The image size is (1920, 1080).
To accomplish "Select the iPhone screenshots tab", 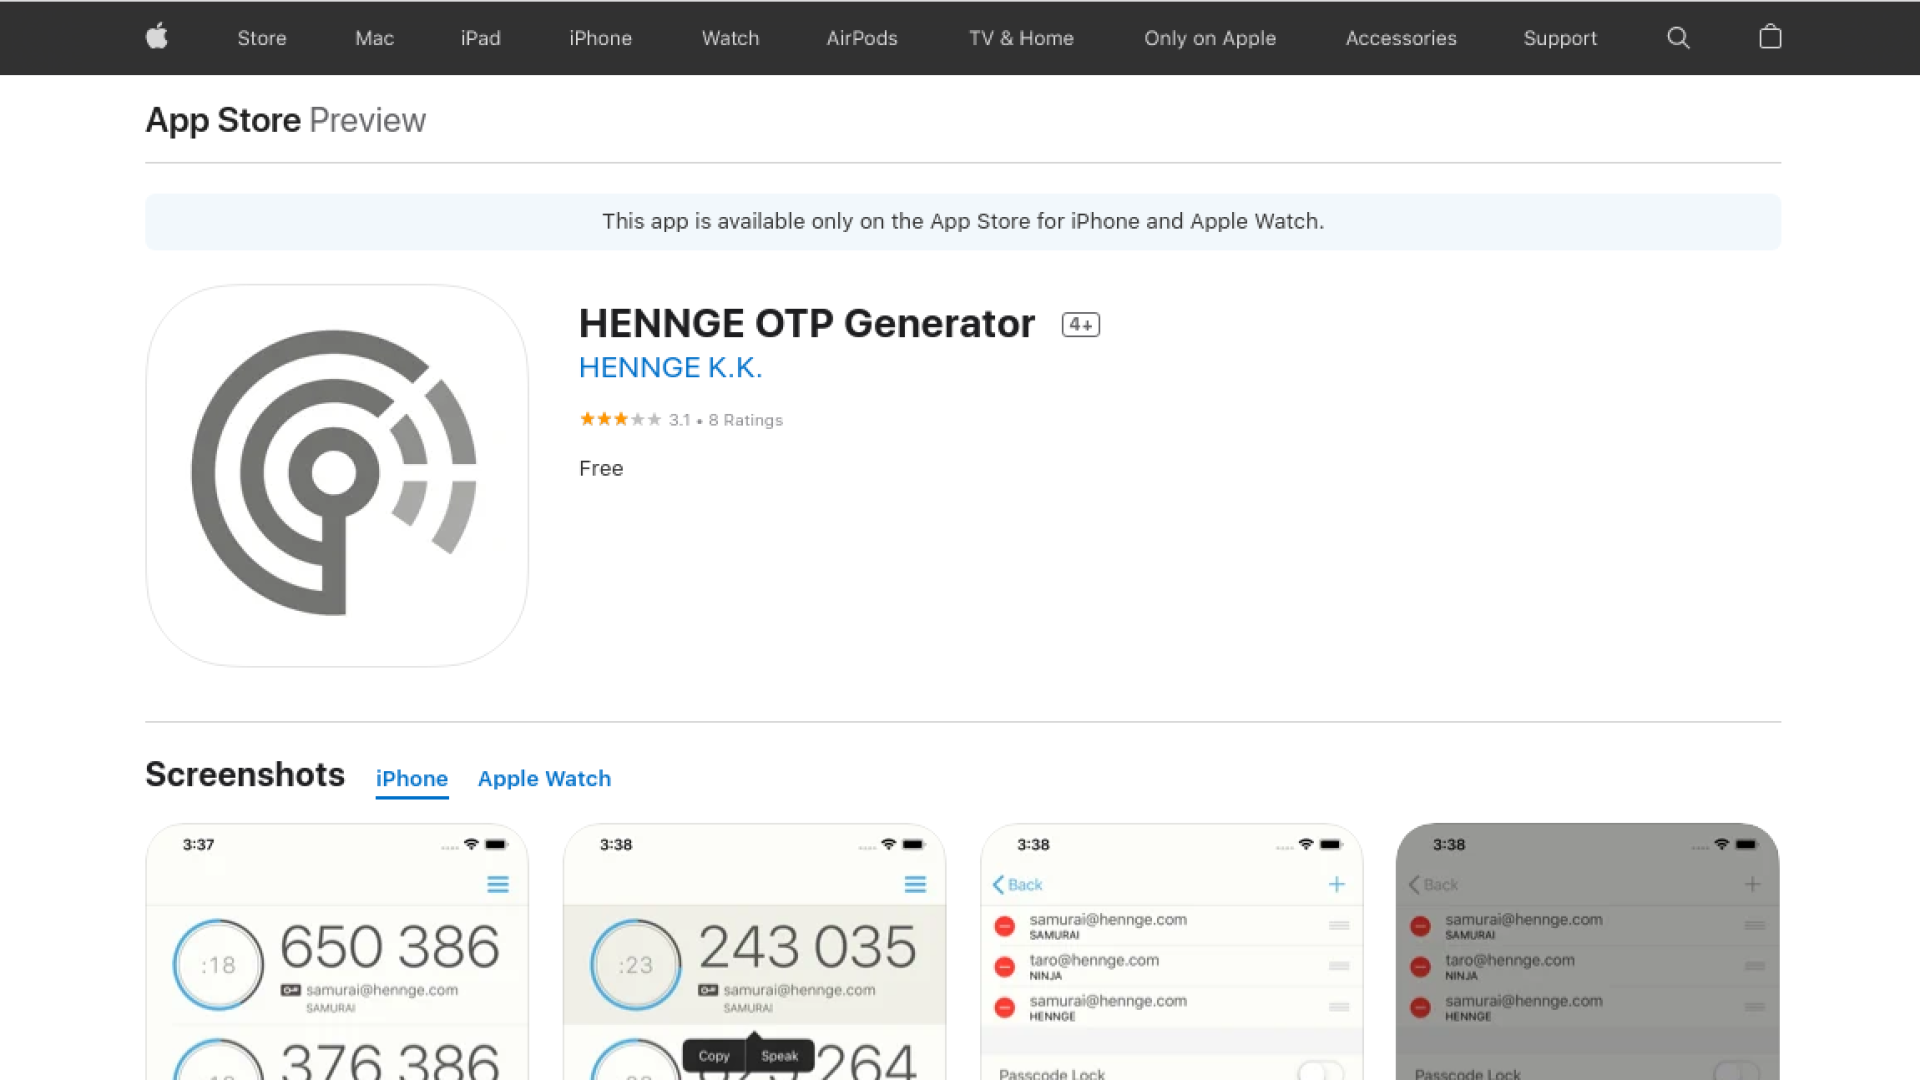I will tap(411, 778).
